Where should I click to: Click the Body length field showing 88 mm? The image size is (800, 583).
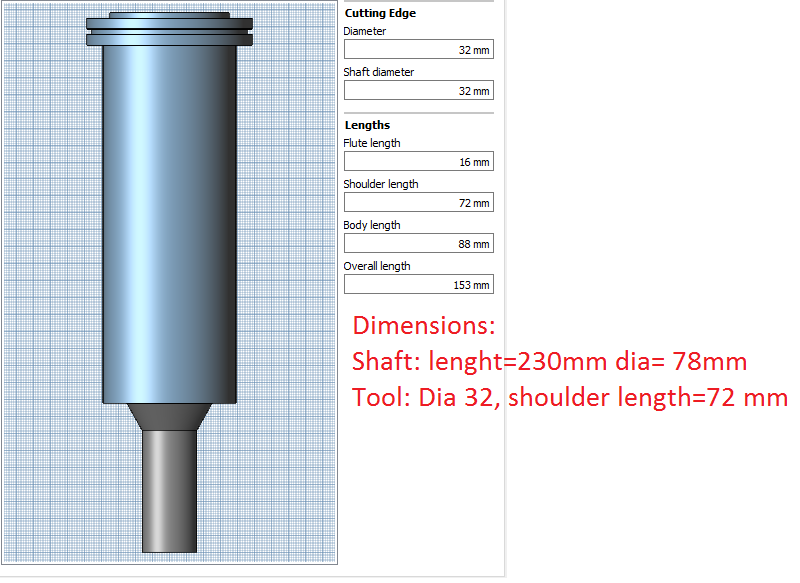click(418, 244)
